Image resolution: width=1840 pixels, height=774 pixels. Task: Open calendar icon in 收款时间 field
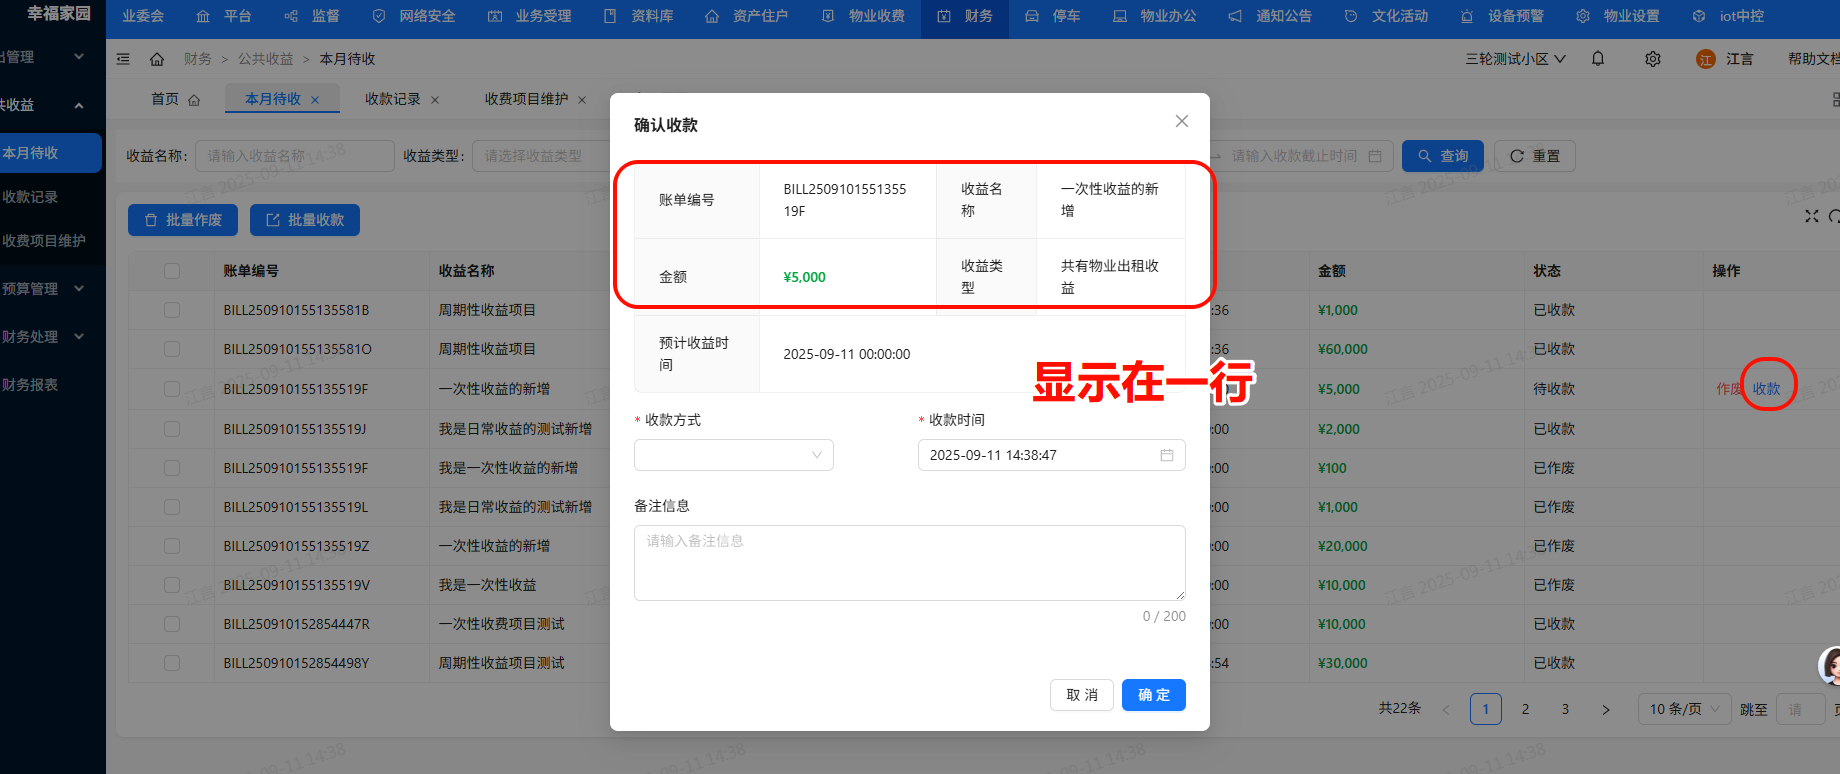coord(1166,455)
